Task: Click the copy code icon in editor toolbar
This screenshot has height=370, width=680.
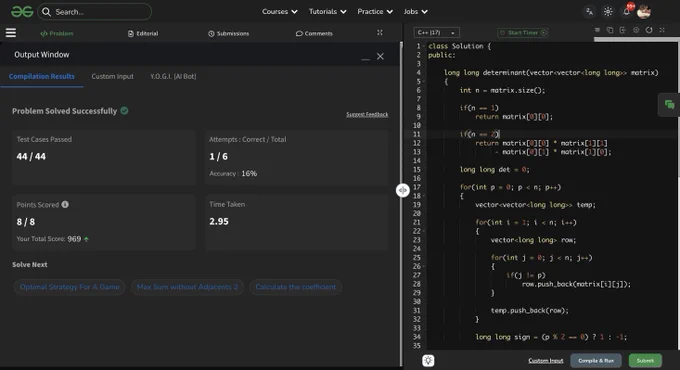Action: click(610, 30)
